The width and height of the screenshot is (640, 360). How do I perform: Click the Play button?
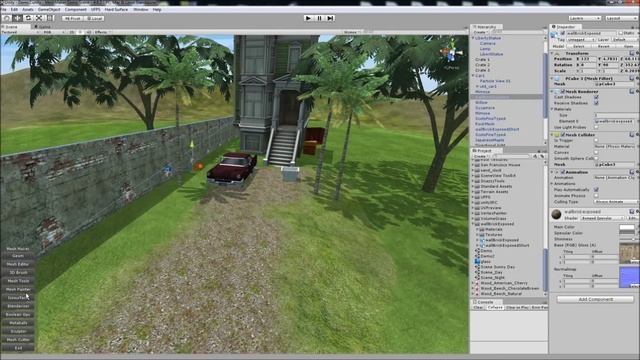pyautogui.click(x=308, y=18)
